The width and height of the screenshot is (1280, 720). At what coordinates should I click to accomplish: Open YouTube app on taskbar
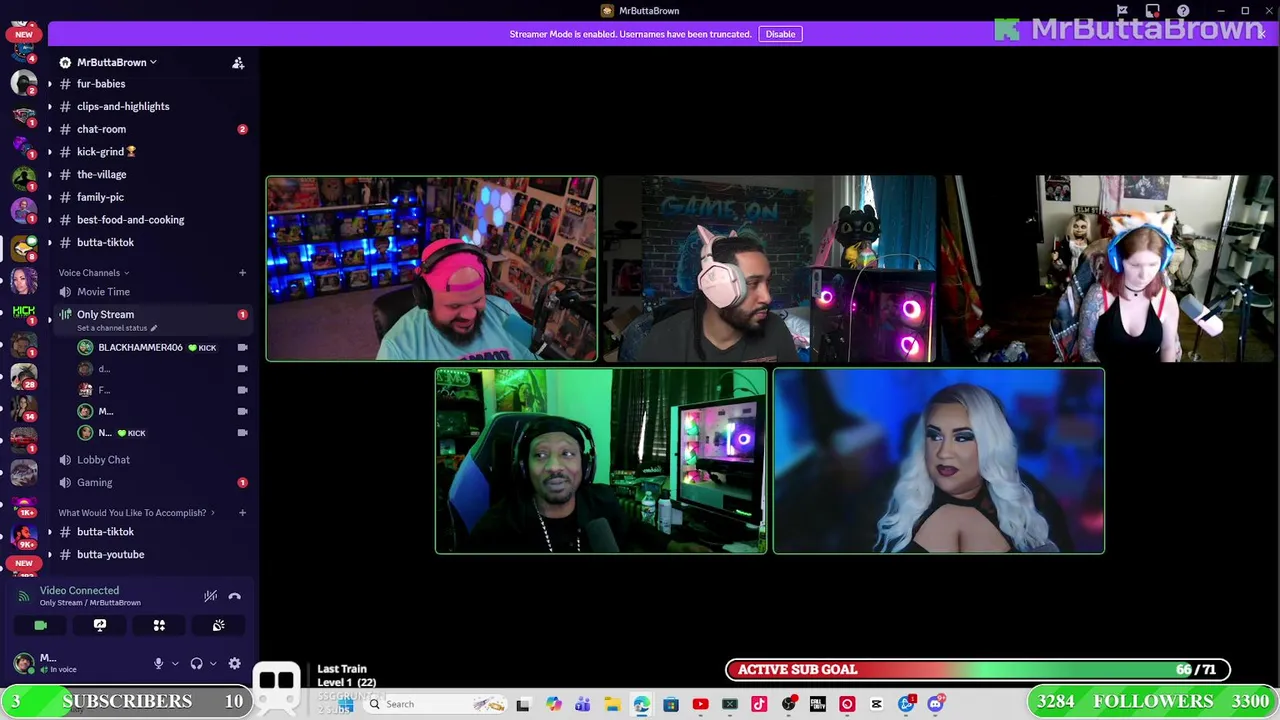coord(700,704)
